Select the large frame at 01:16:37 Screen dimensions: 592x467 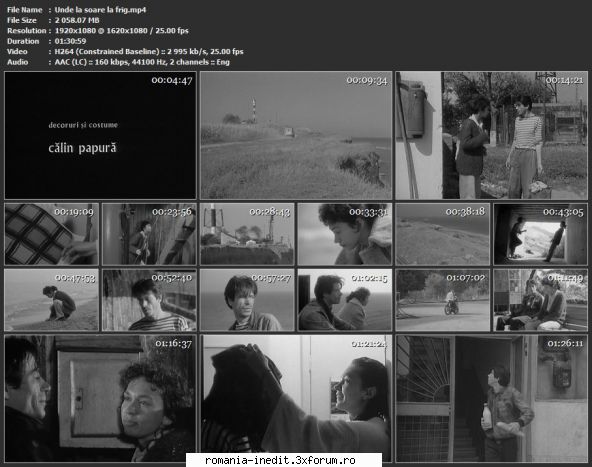[100, 398]
